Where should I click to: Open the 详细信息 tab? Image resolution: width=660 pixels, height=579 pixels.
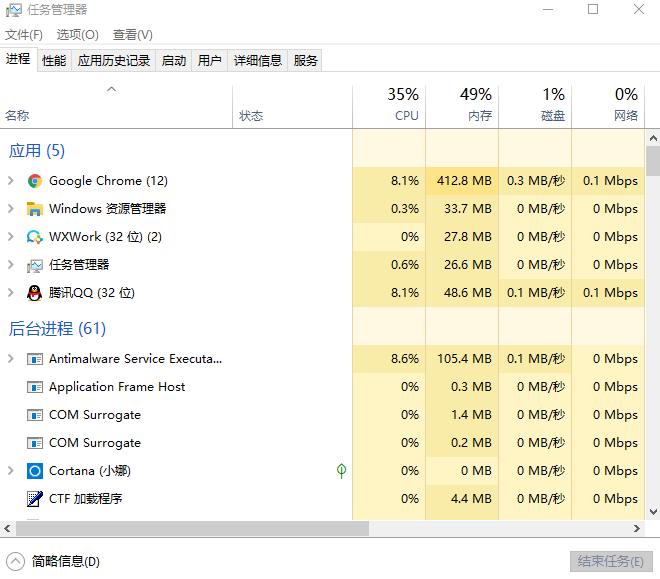(x=258, y=61)
